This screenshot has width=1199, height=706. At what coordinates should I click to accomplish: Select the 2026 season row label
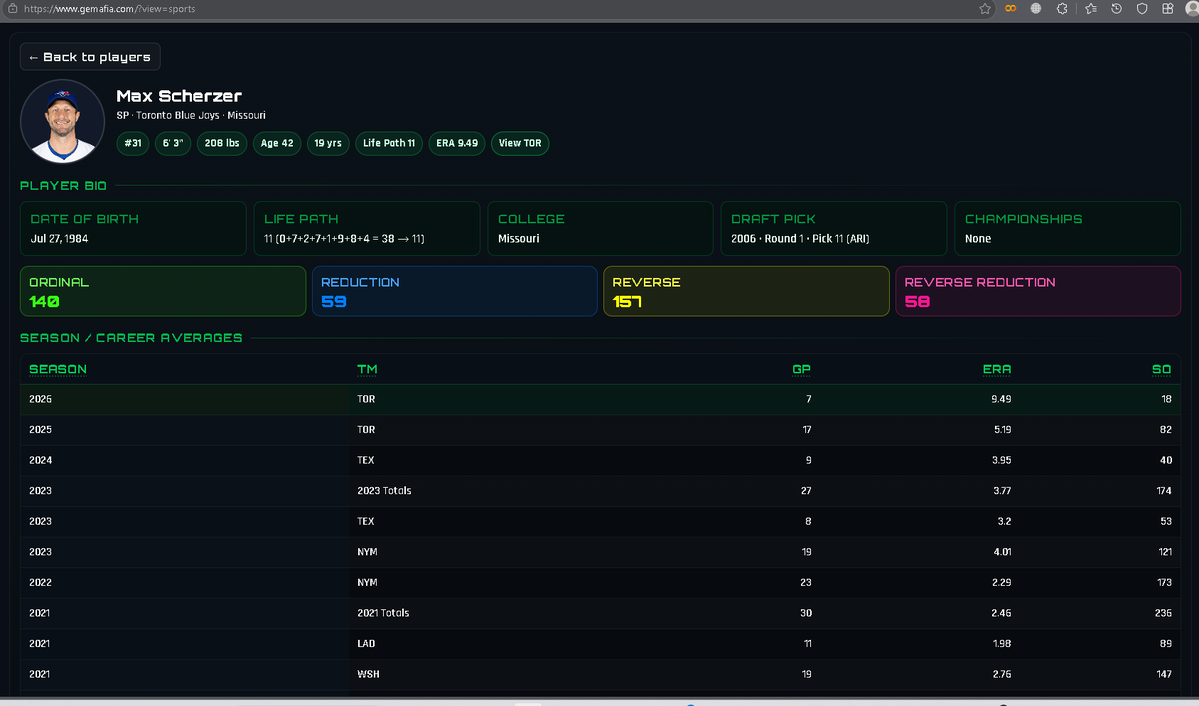(41, 399)
